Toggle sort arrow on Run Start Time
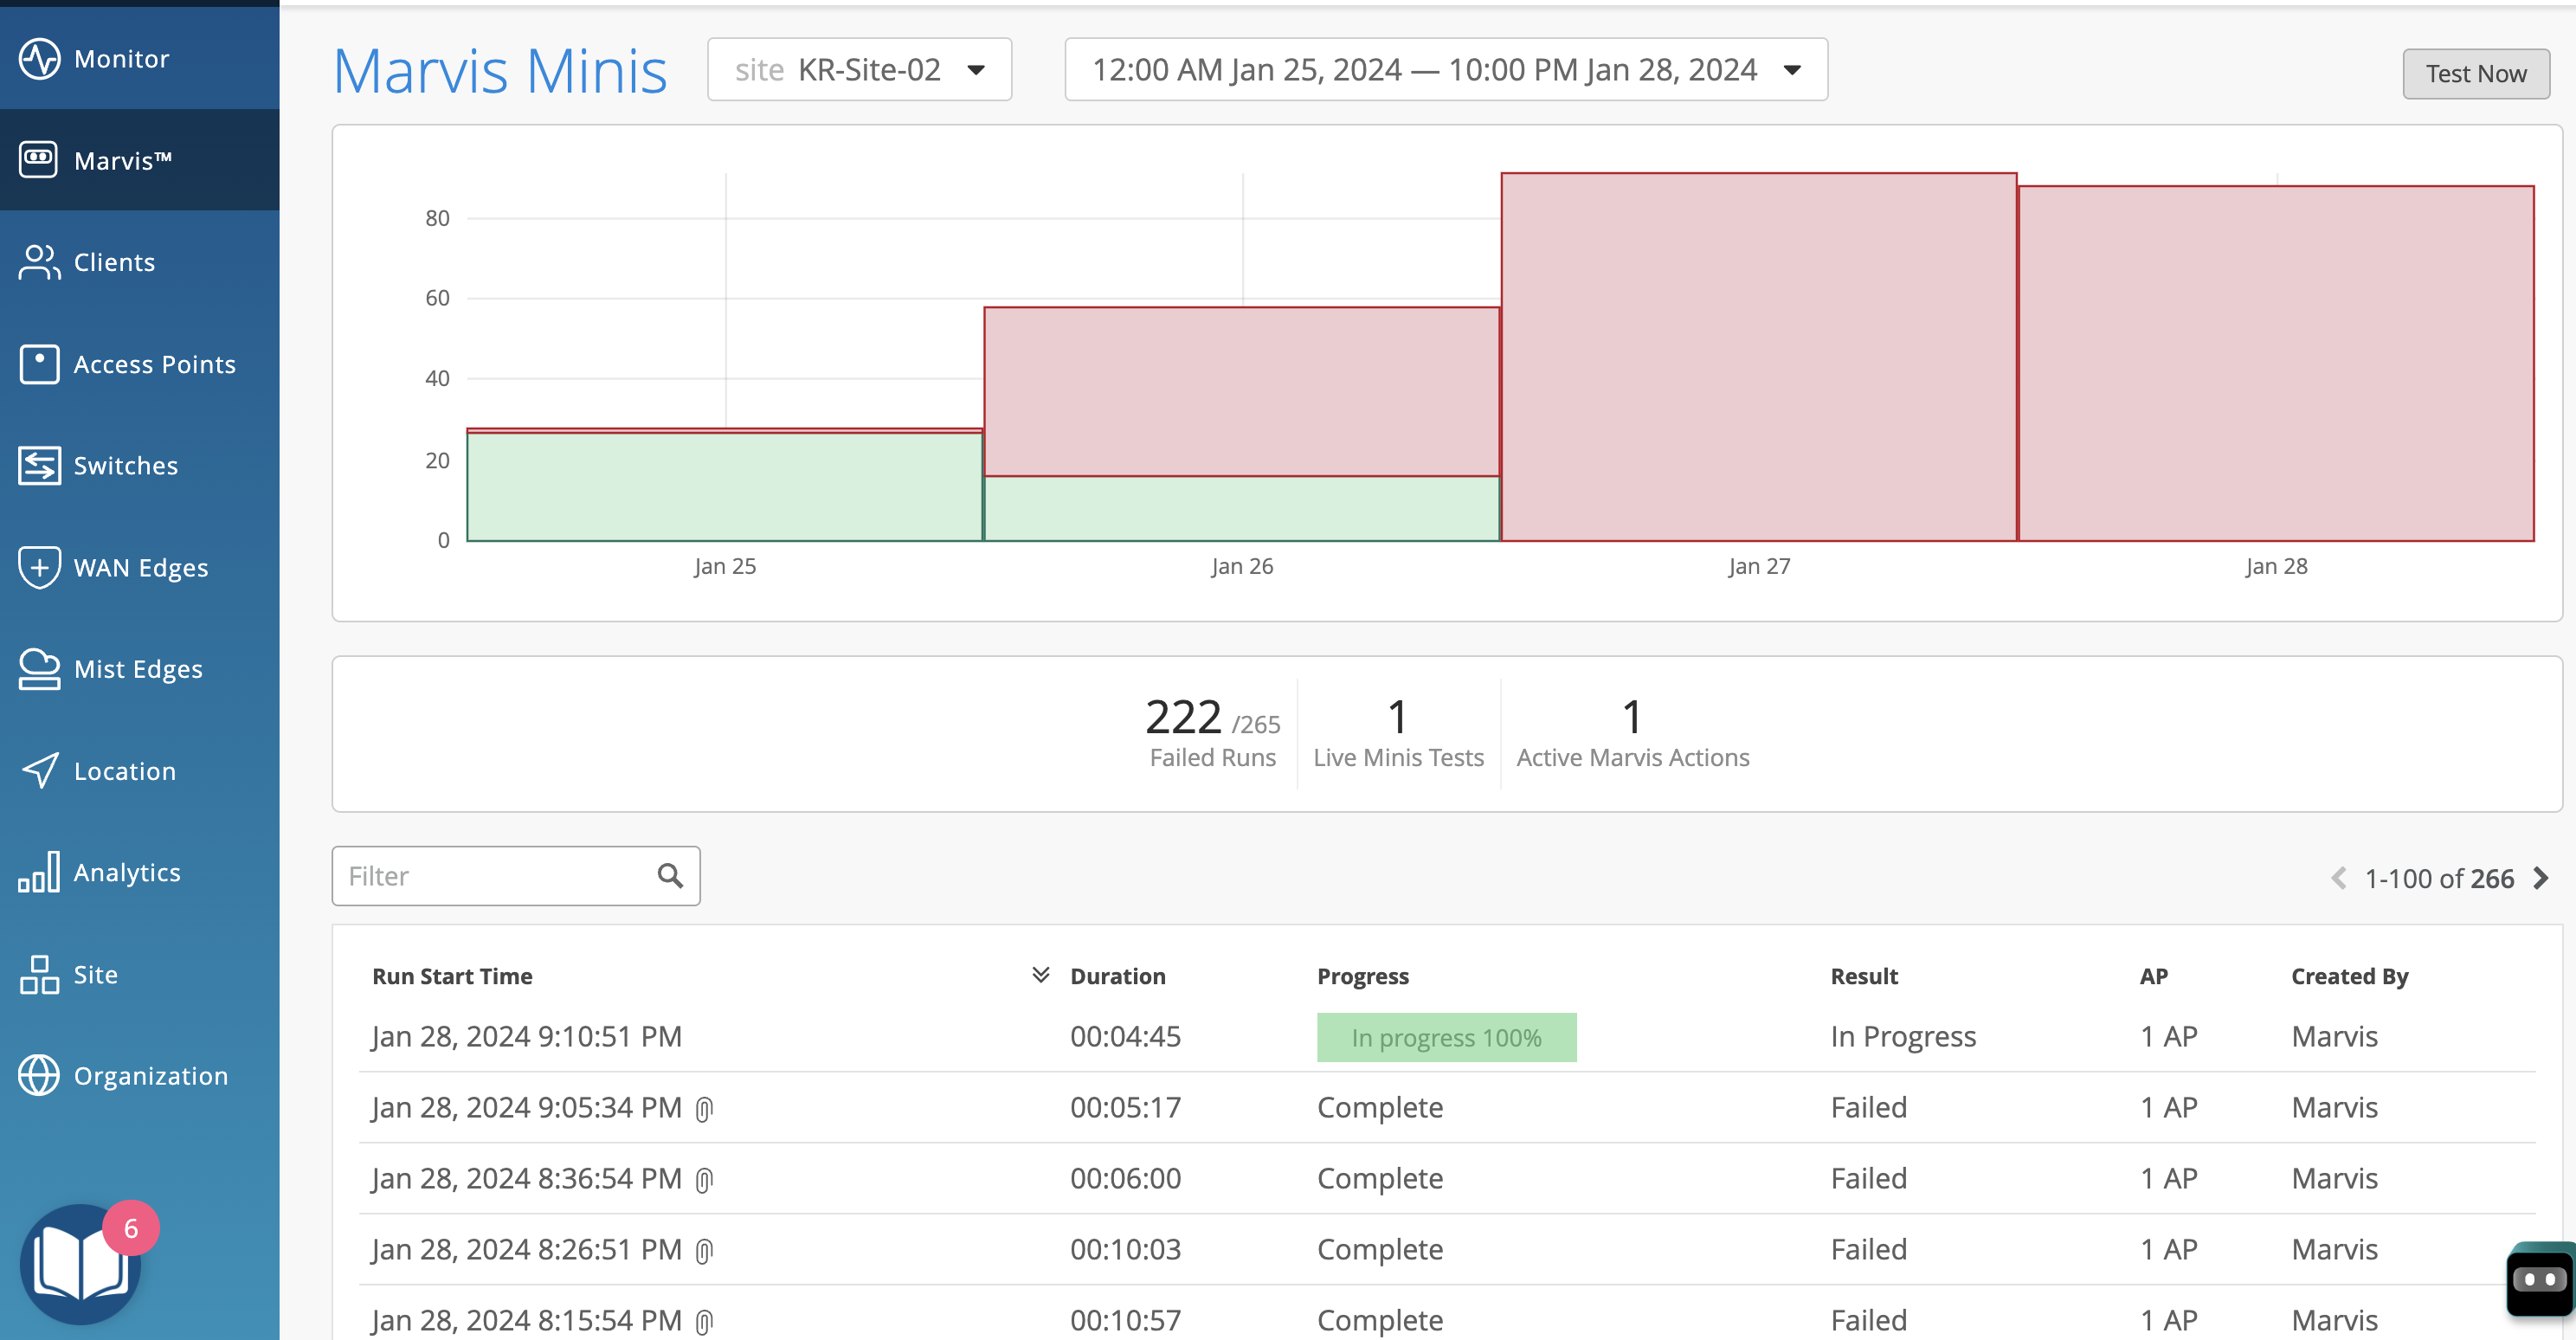Viewport: 2576px width, 1340px height. click(1040, 975)
